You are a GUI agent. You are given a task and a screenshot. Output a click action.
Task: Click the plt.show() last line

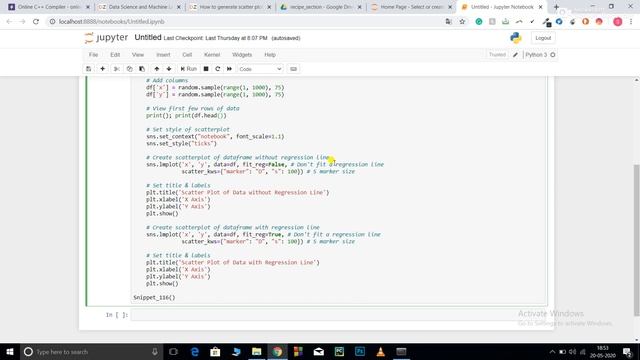point(162,283)
